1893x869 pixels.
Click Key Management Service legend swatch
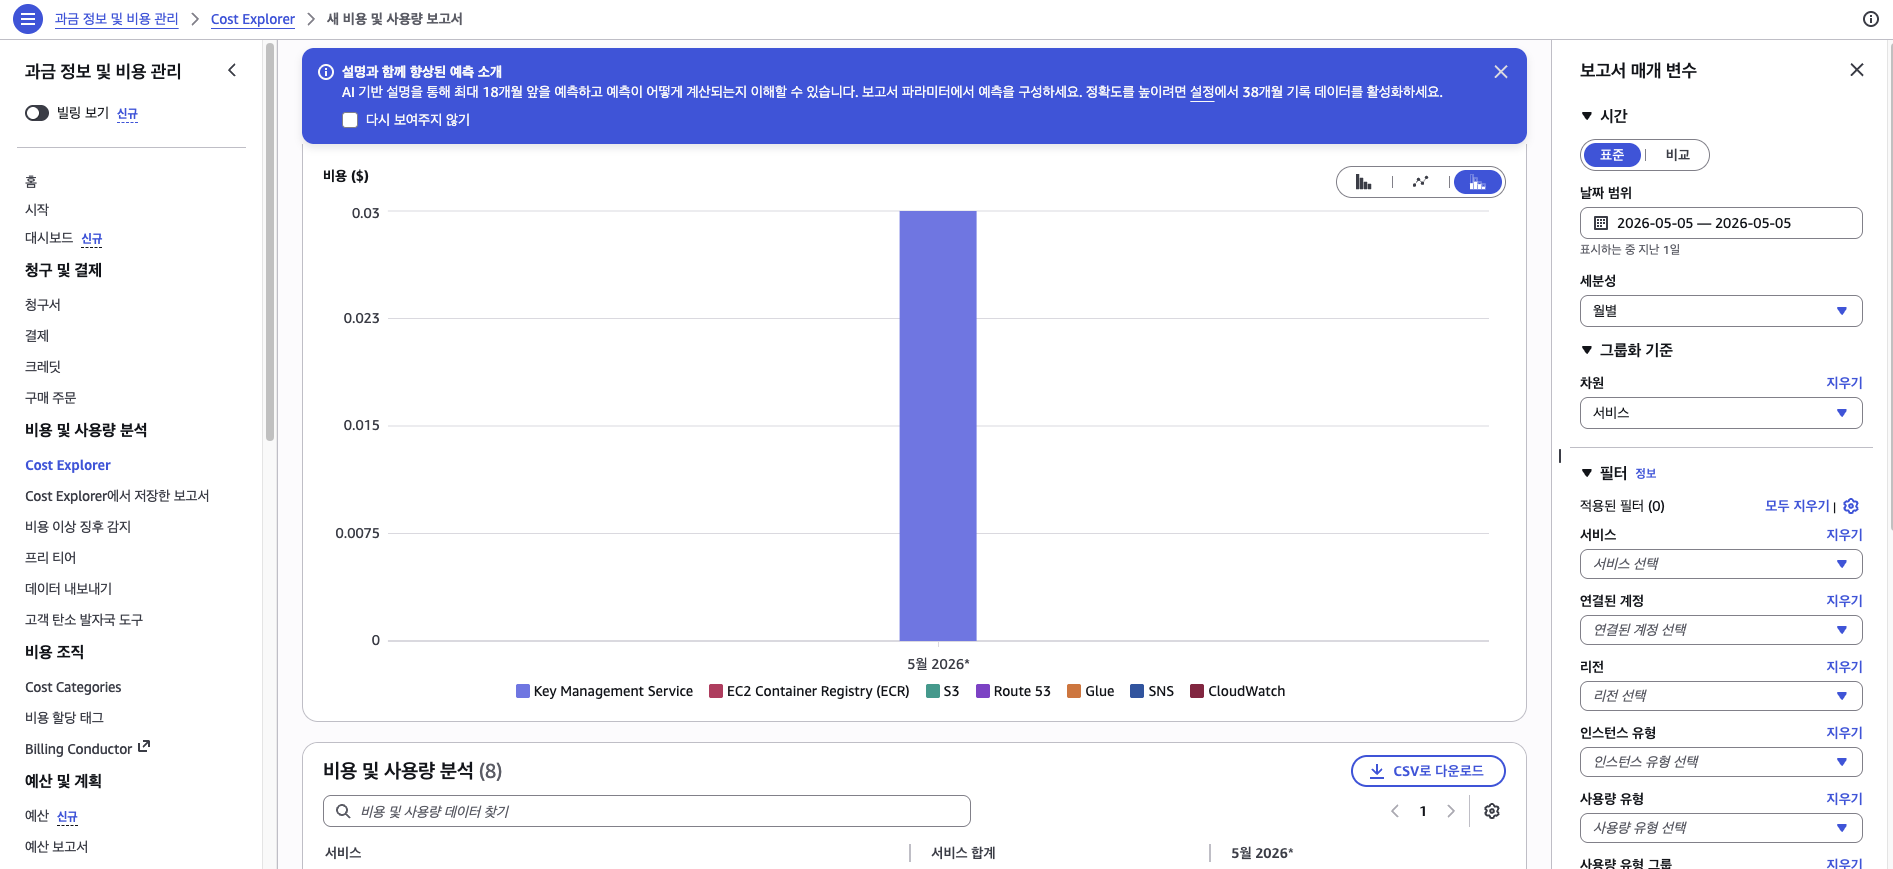pos(523,691)
